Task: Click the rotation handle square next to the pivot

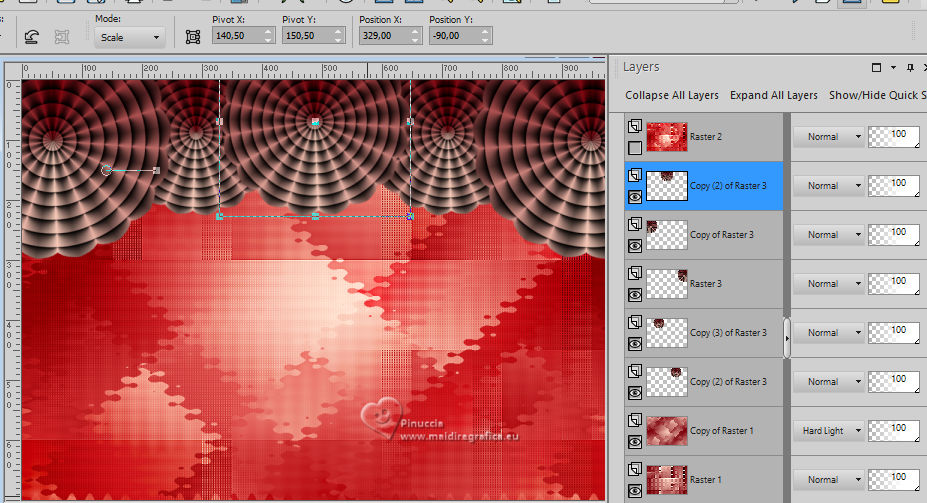Action: [x=157, y=170]
